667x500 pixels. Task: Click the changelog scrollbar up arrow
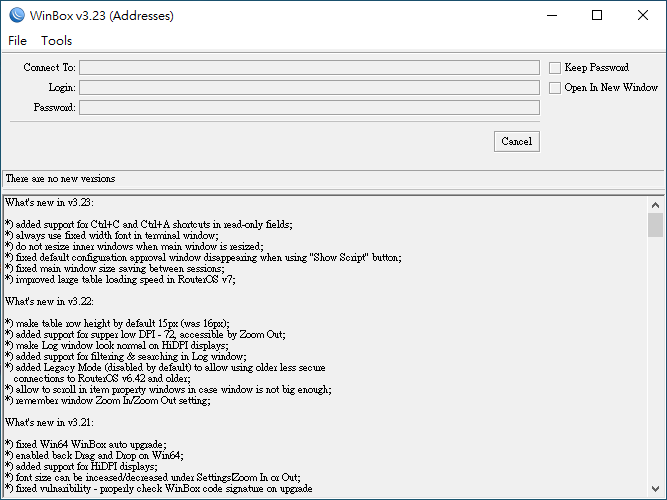point(655,205)
